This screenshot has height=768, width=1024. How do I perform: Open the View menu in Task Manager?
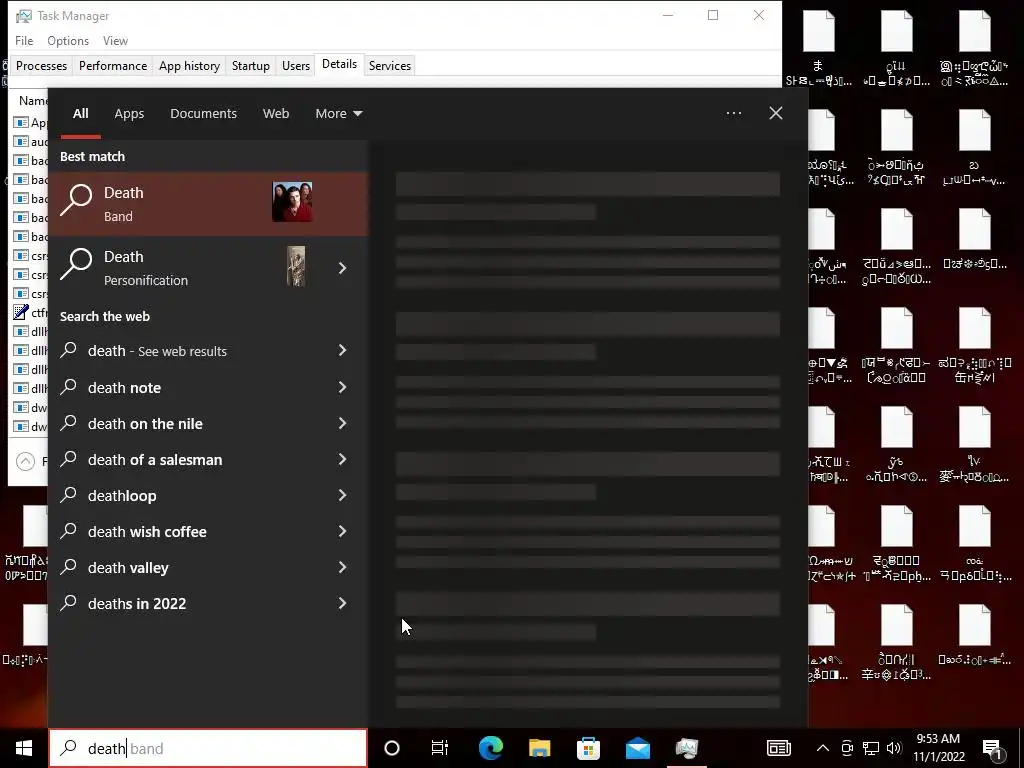click(x=115, y=40)
